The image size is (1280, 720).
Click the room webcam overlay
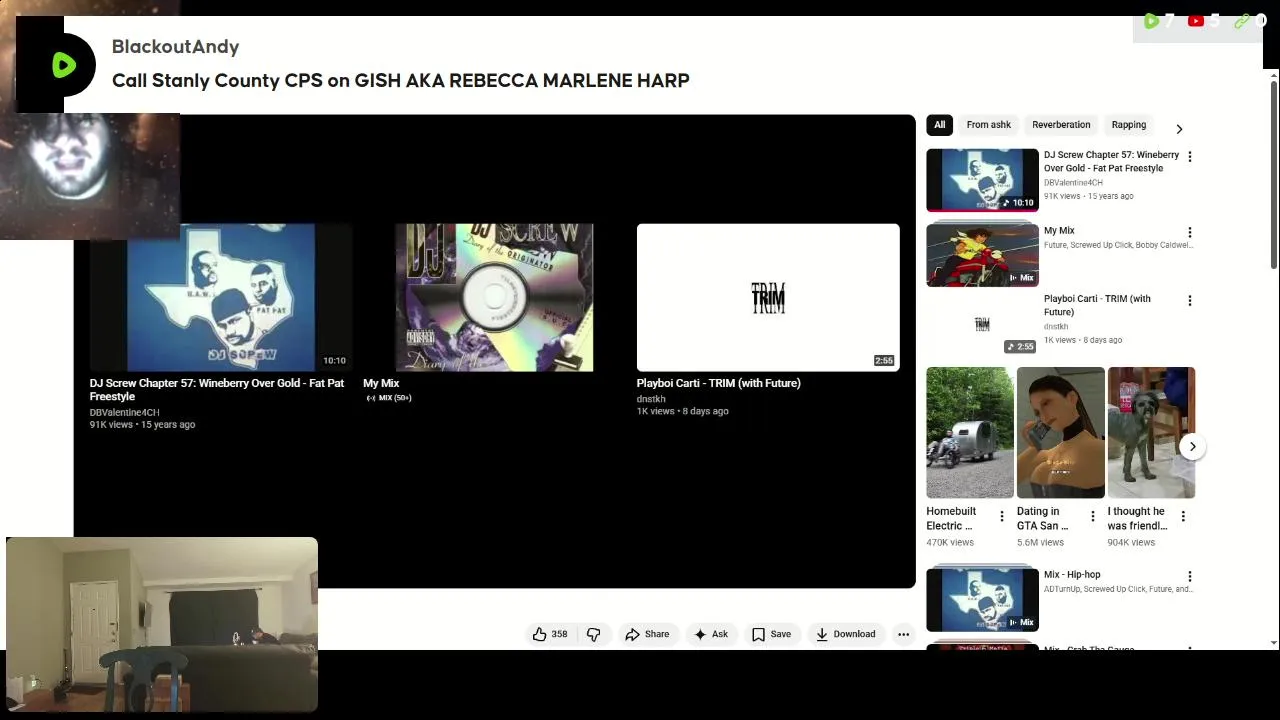[162, 625]
